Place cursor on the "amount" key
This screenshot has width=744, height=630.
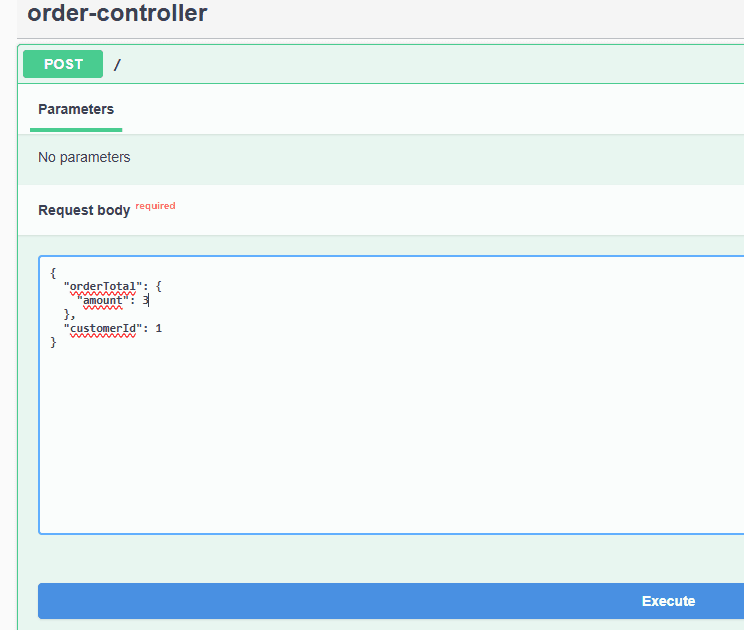103,300
